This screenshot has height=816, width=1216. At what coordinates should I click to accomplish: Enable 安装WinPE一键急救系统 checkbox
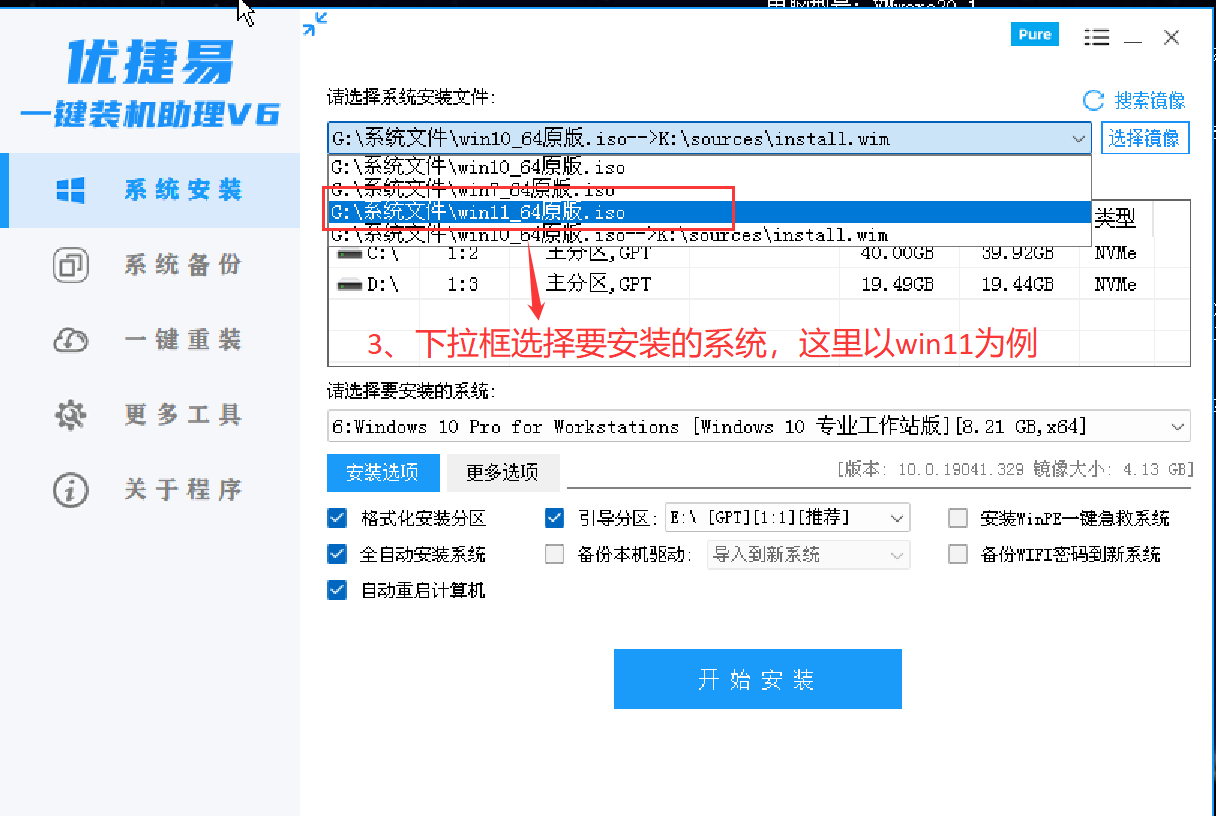(x=958, y=518)
